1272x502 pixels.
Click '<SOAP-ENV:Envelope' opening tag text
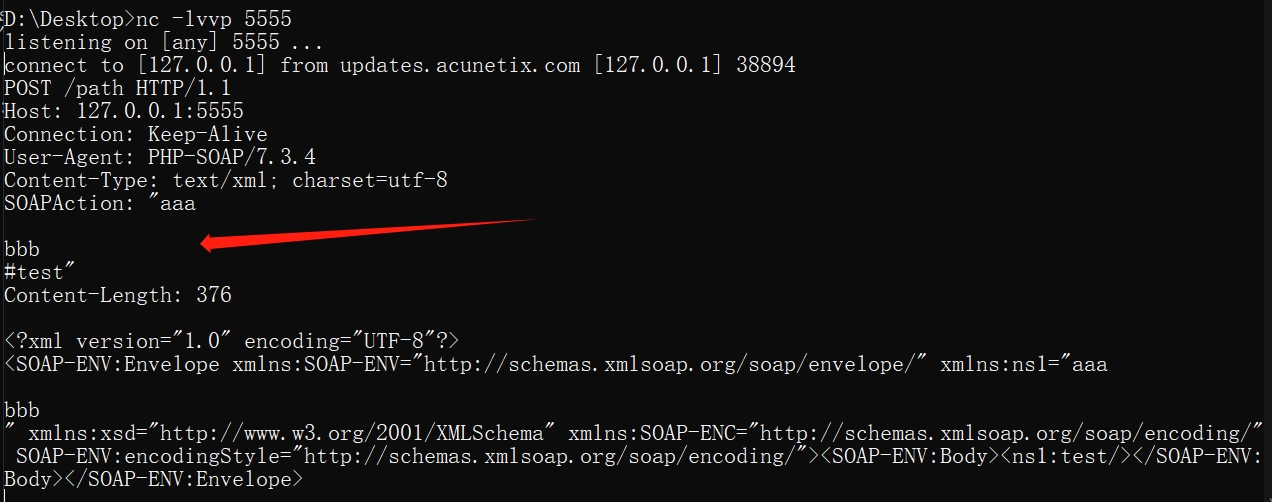[112, 364]
